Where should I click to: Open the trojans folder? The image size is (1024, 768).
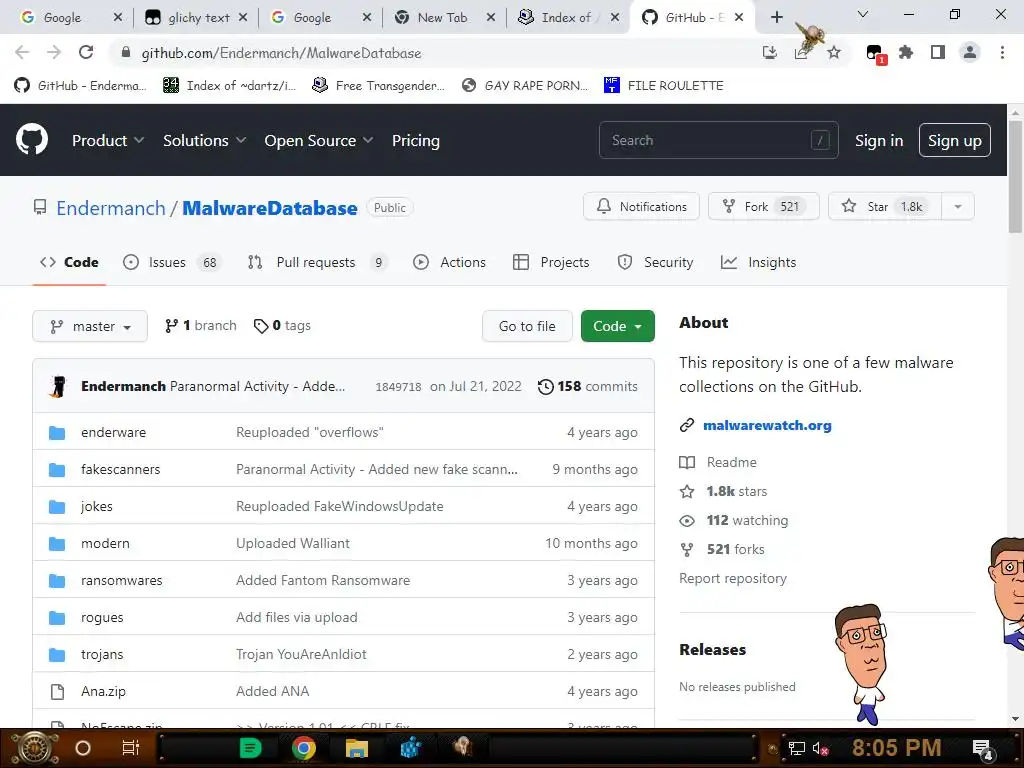click(x=102, y=654)
